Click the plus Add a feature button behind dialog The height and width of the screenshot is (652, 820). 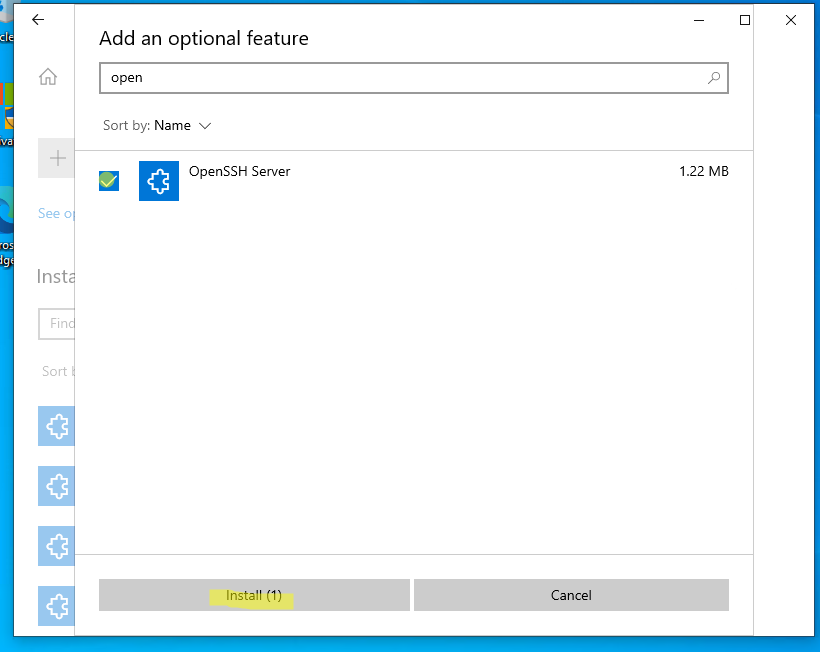pos(56,158)
